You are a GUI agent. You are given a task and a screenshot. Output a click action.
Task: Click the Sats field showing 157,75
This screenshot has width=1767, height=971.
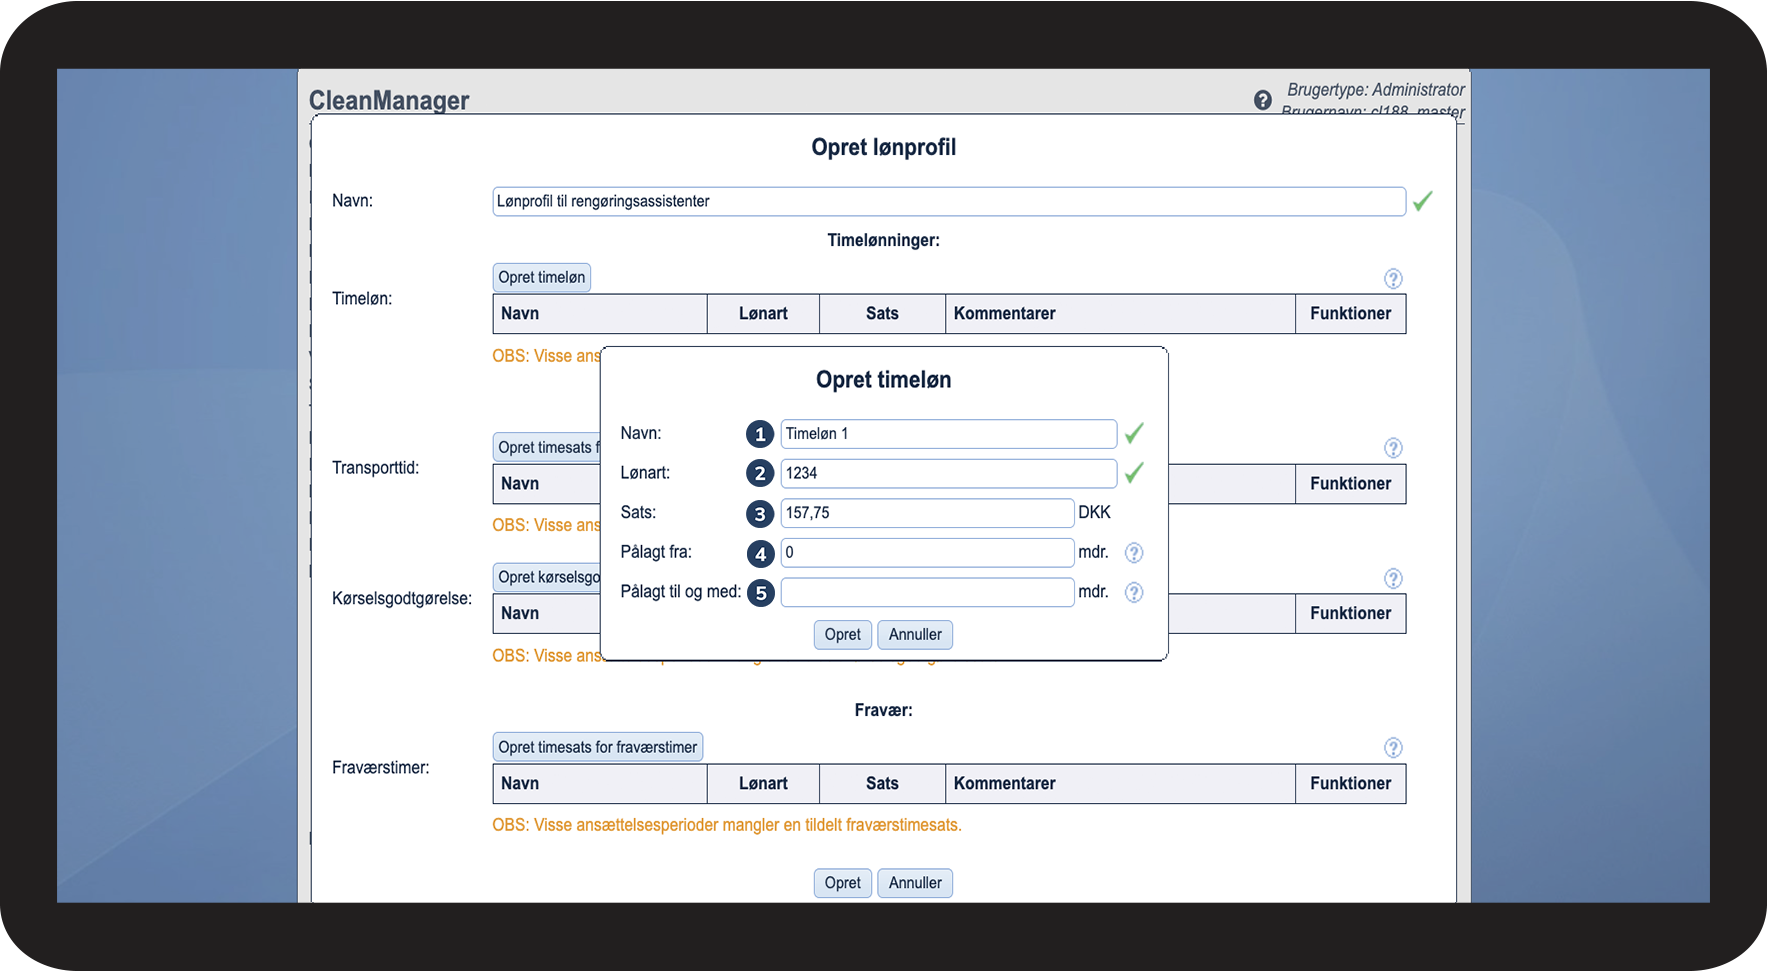point(926,513)
